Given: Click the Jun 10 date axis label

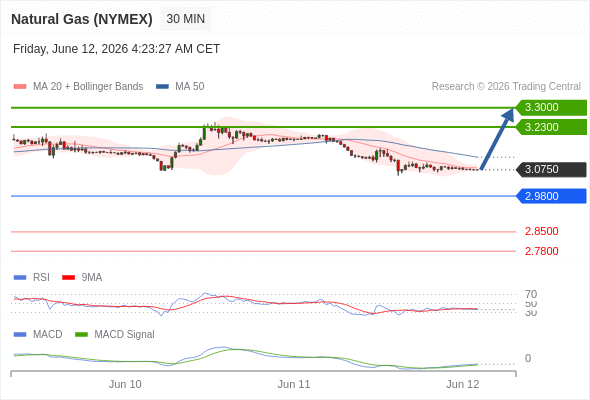Looking at the screenshot, I should pyautogui.click(x=125, y=384).
